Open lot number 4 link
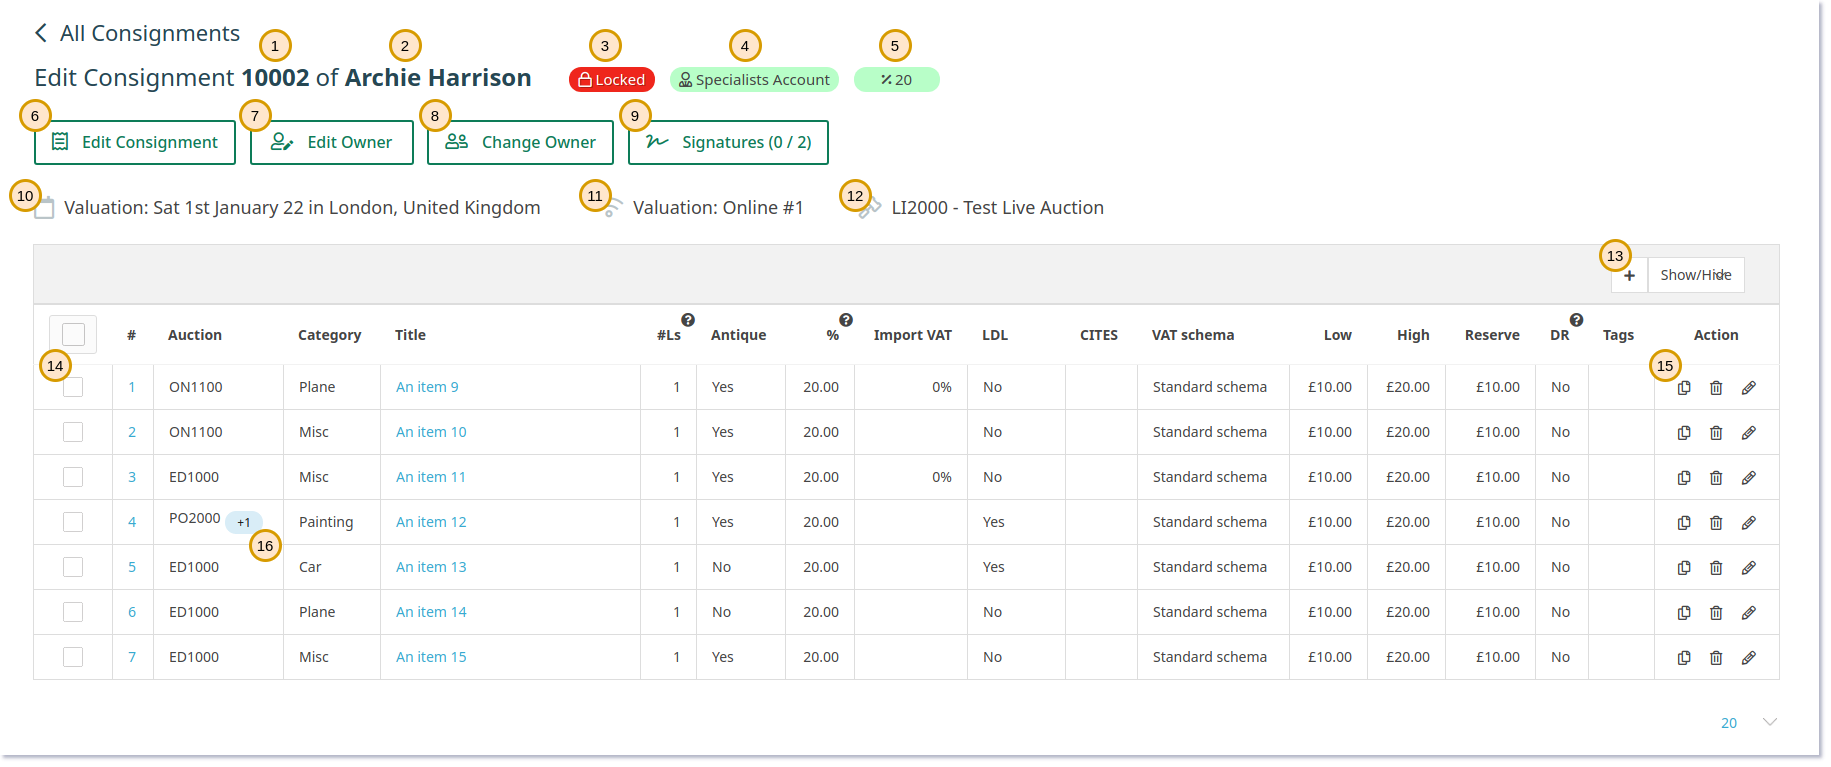 click(132, 522)
